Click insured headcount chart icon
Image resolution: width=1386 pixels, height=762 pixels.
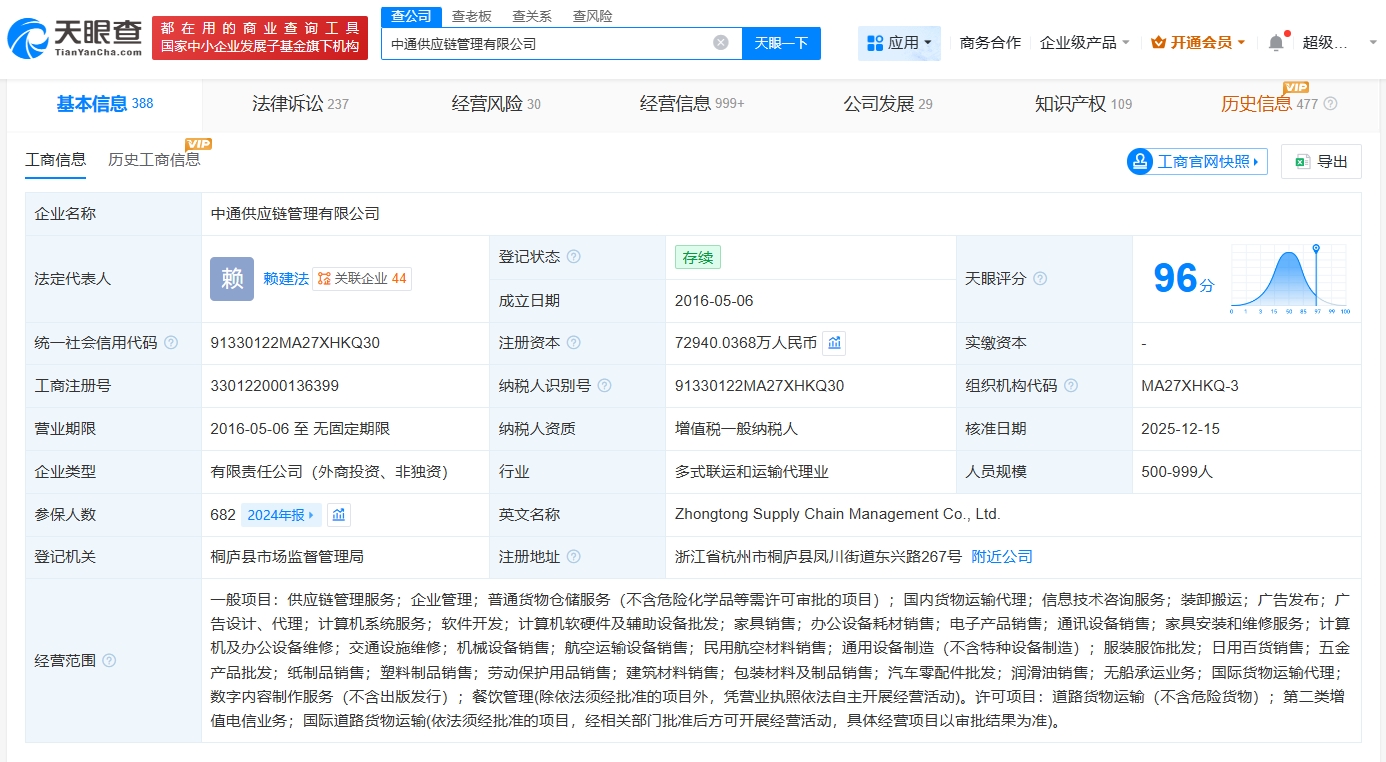coord(339,515)
